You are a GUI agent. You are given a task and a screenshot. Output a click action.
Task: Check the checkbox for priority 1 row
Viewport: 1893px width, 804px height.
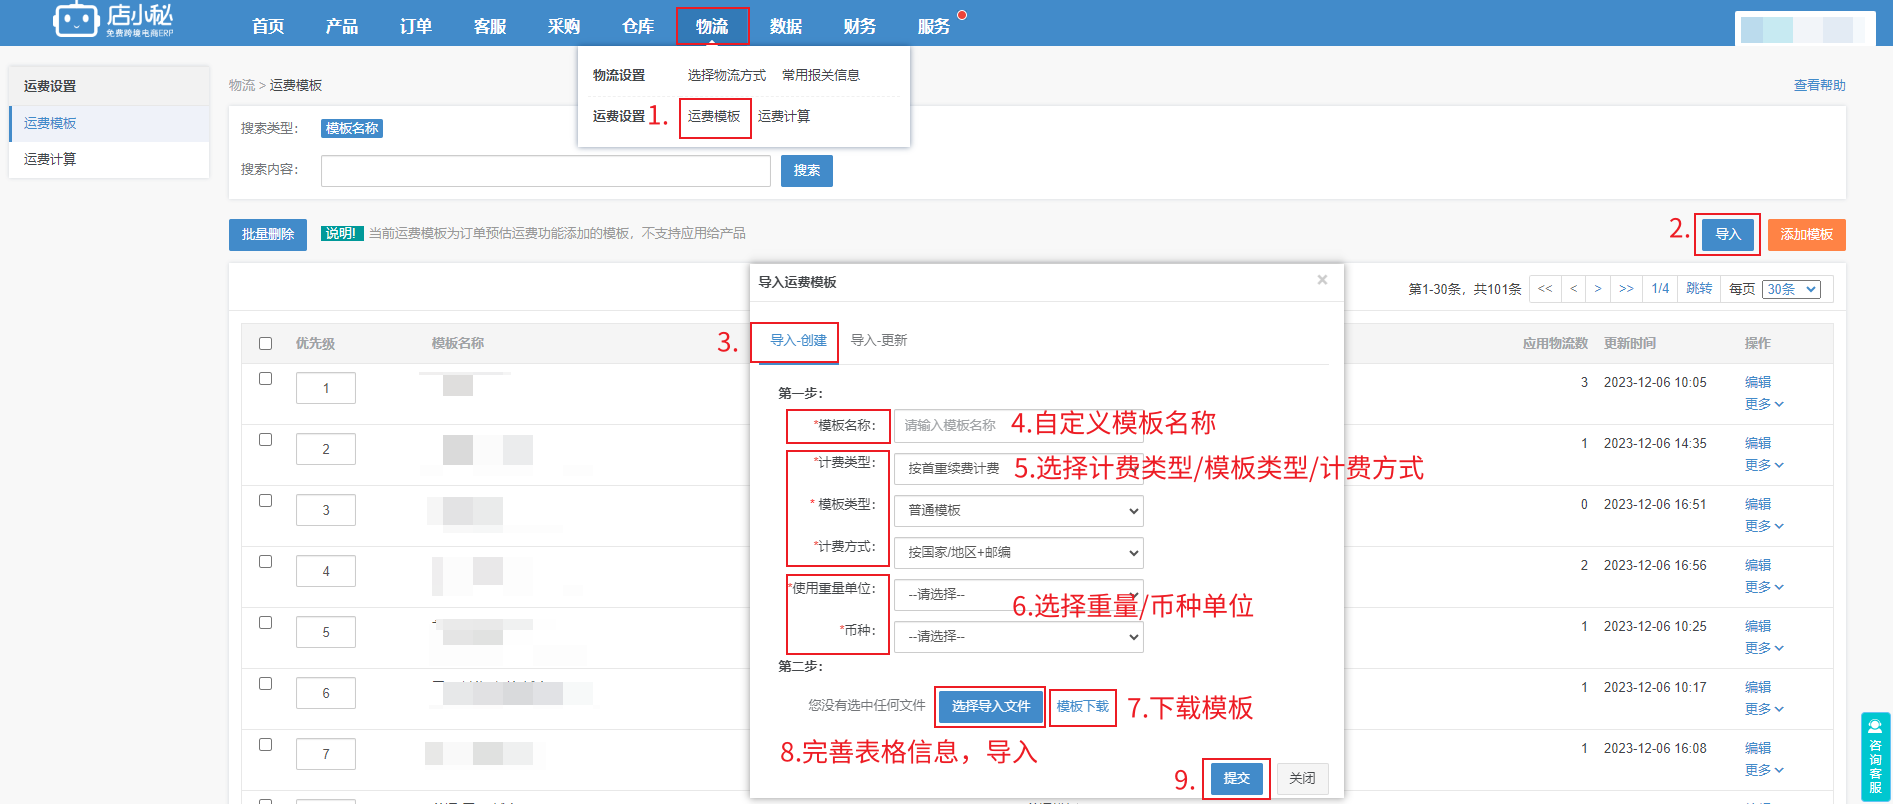click(x=265, y=378)
